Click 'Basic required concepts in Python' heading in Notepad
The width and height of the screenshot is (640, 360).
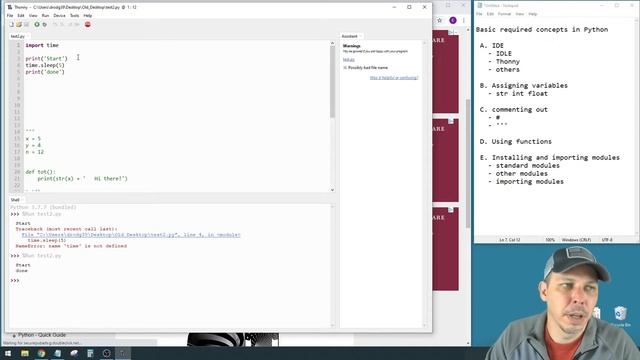coord(542,29)
